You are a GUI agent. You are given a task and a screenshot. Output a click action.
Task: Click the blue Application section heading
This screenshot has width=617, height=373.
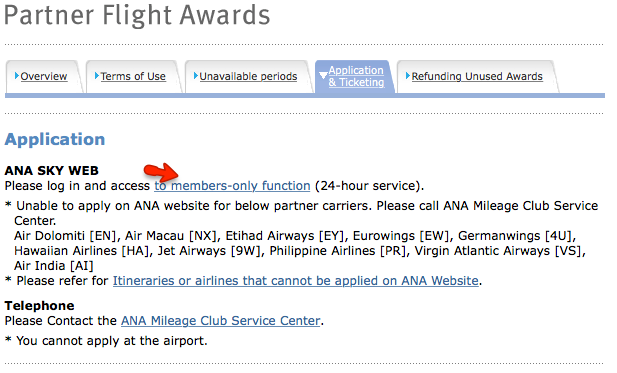coord(55,139)
